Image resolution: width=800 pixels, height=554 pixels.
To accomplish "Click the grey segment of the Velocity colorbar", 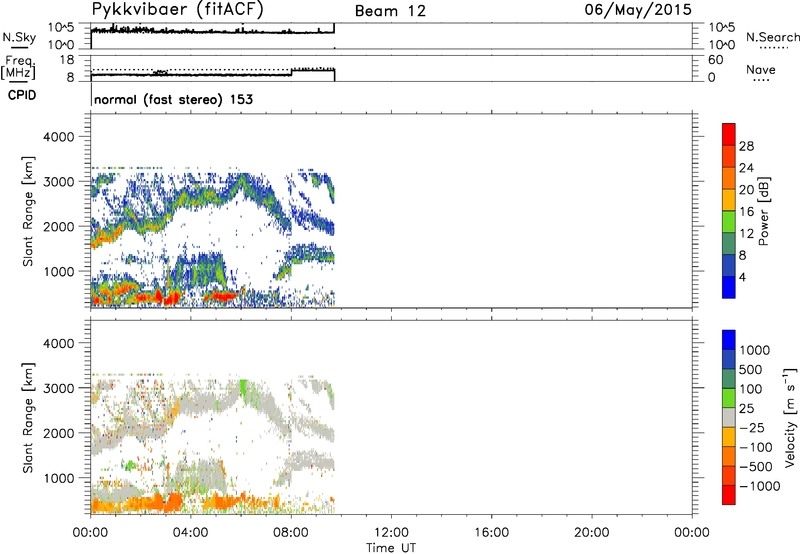I will (729, 418).
